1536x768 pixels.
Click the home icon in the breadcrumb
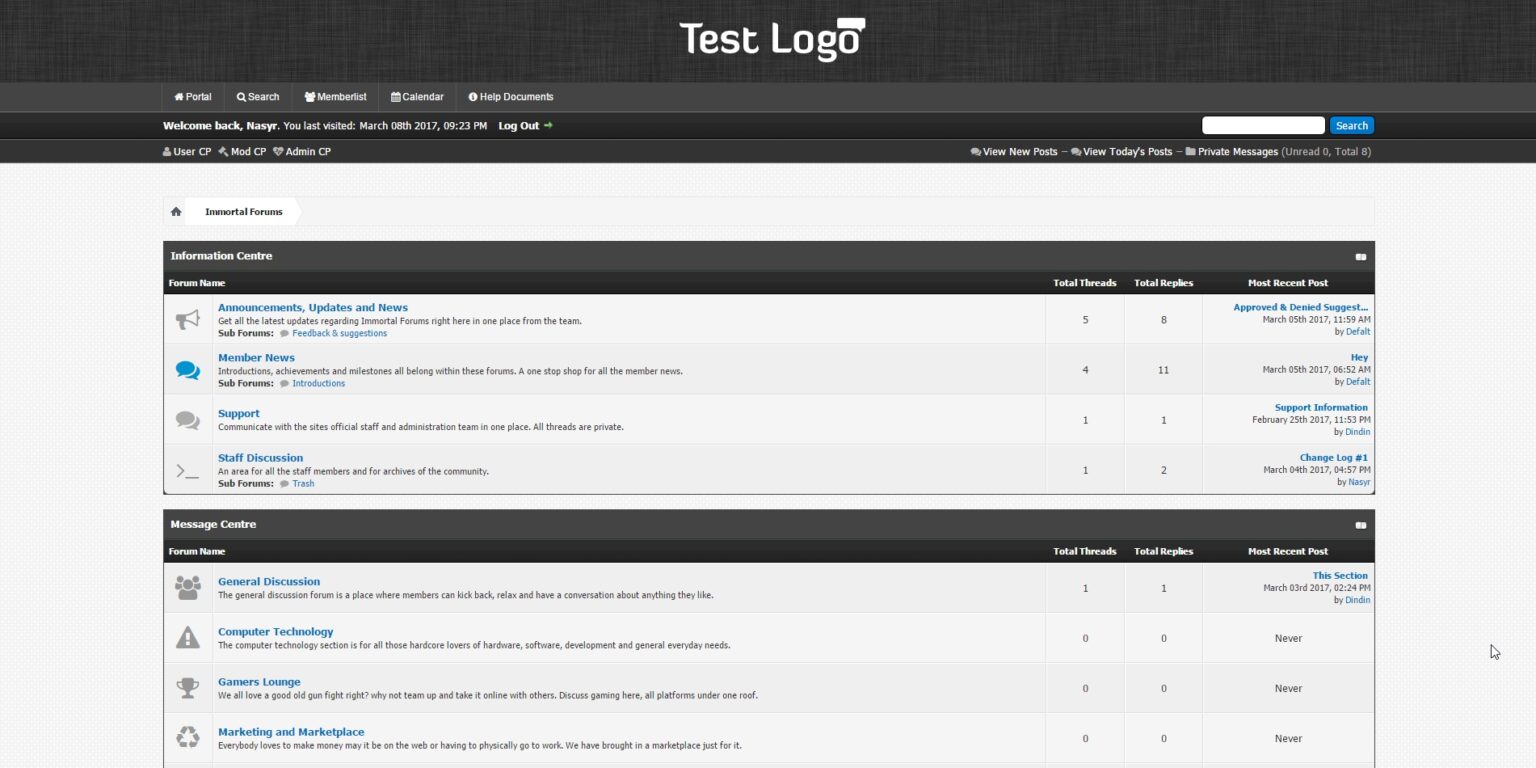coord(176,211)
